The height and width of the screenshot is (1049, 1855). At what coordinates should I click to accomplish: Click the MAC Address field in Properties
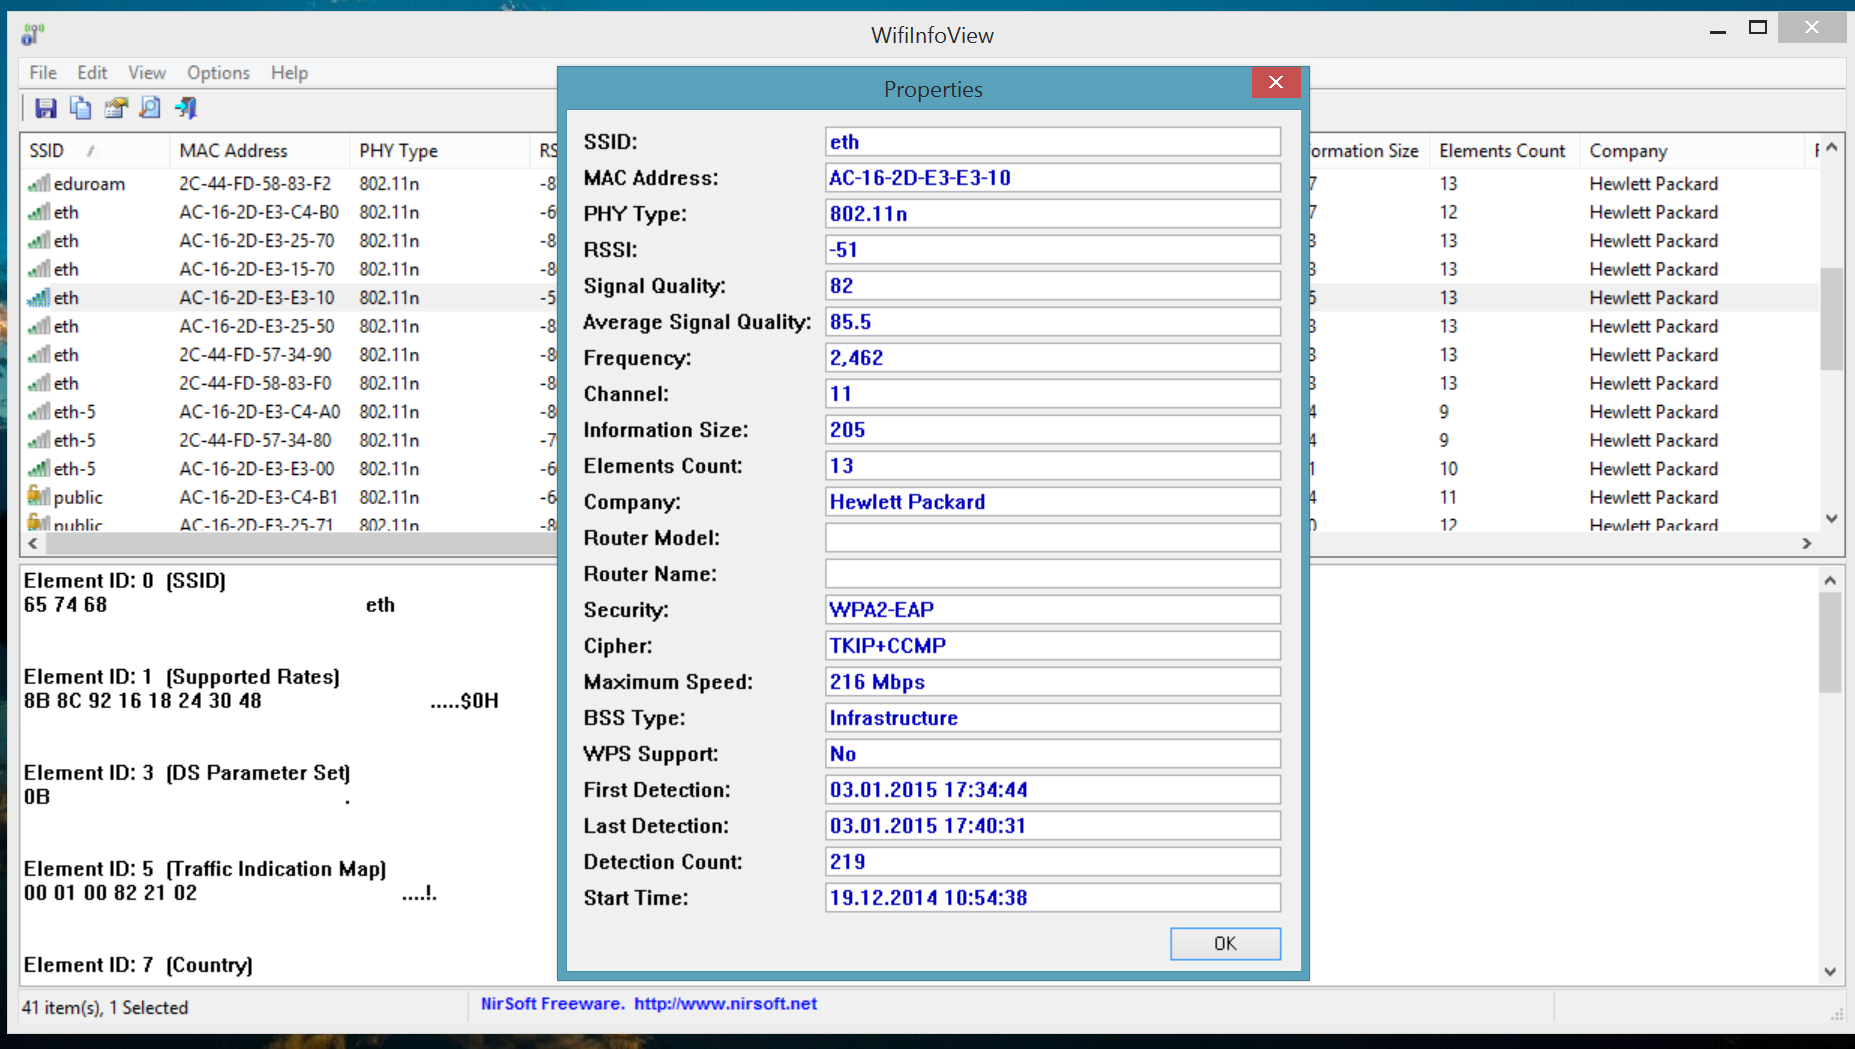point(1053,178)
